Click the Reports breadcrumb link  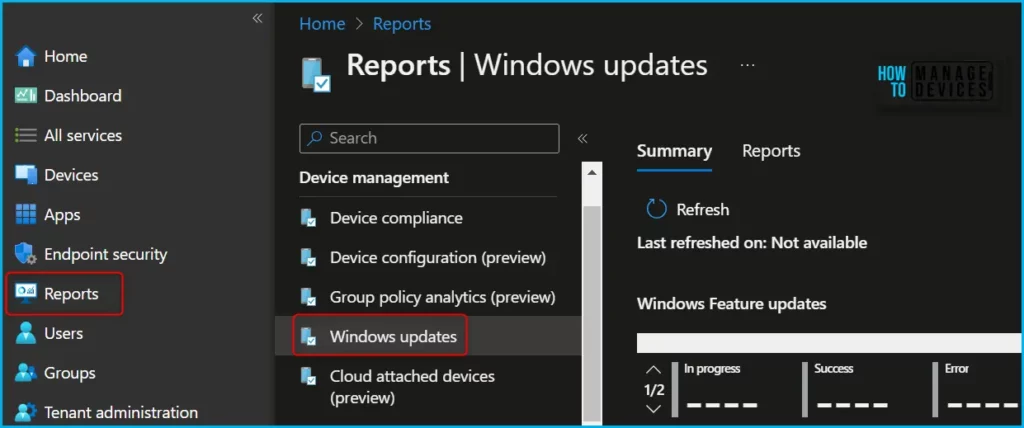[402, 24]
